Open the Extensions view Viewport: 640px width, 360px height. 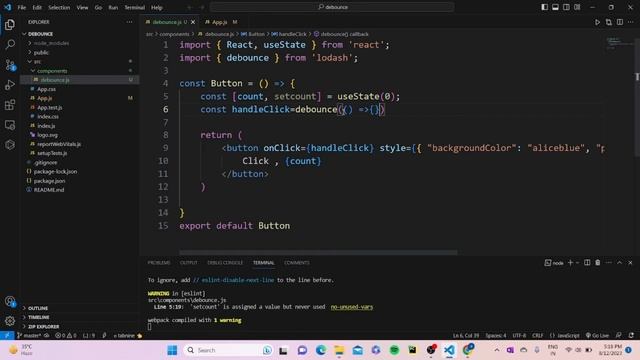10,104
